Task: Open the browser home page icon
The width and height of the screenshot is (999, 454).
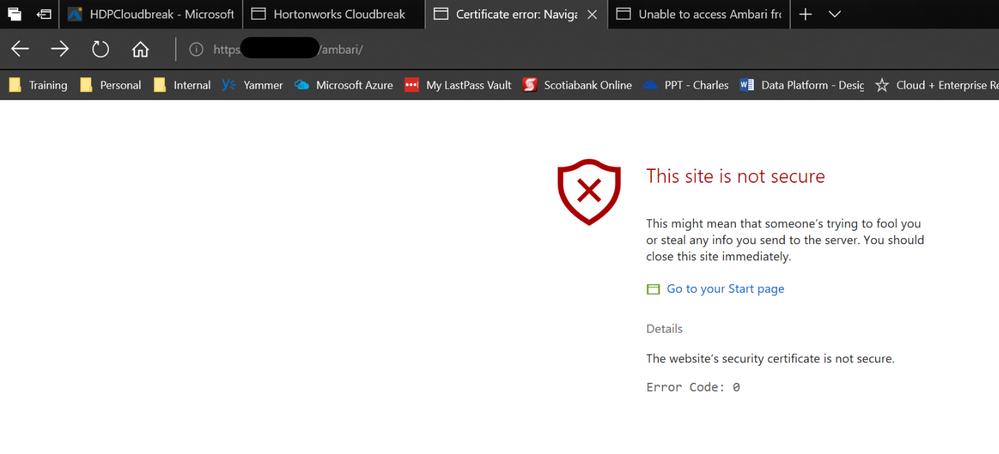Action: tap(140, 49)
